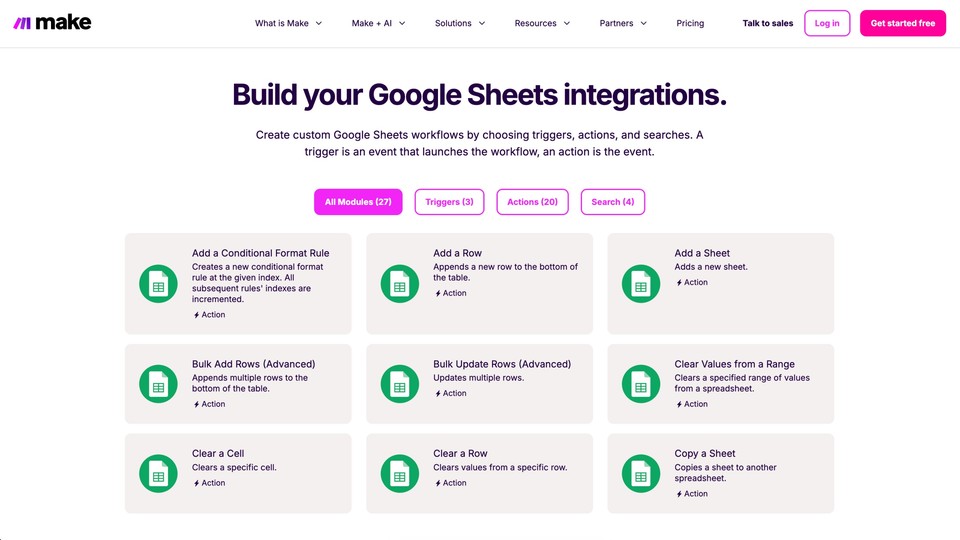Click the Log in button

827,23
